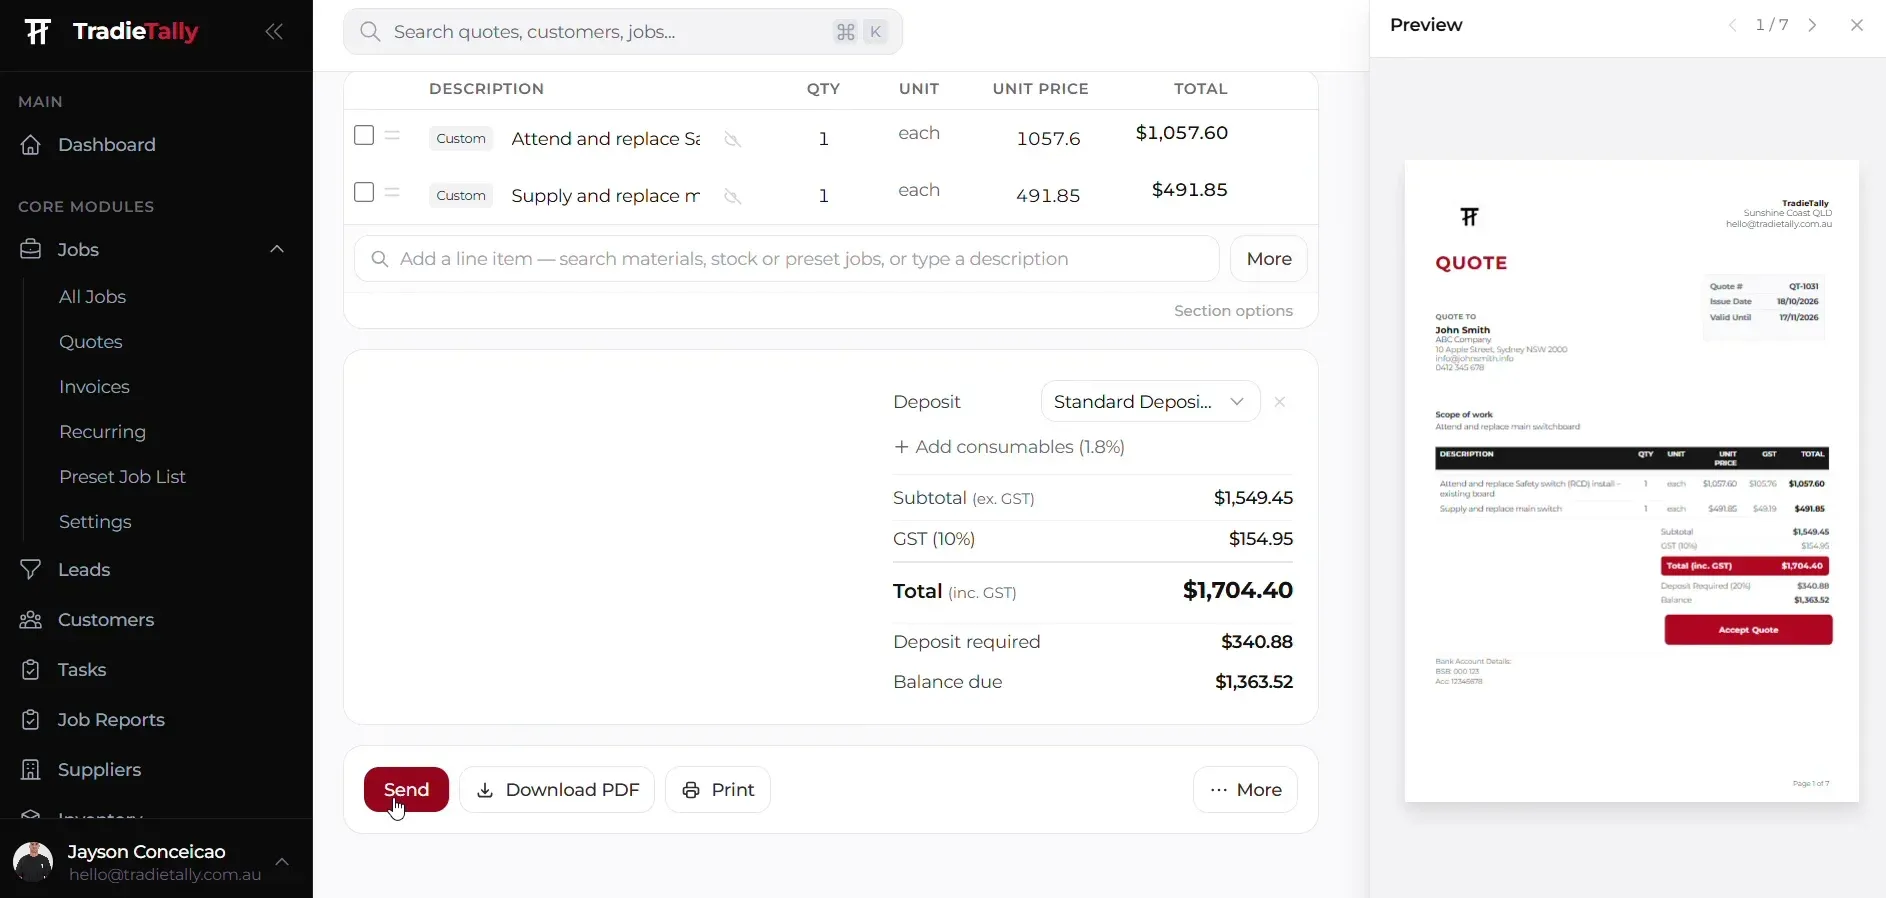Go to next preview page arrow

click(x=1813, y=26)
